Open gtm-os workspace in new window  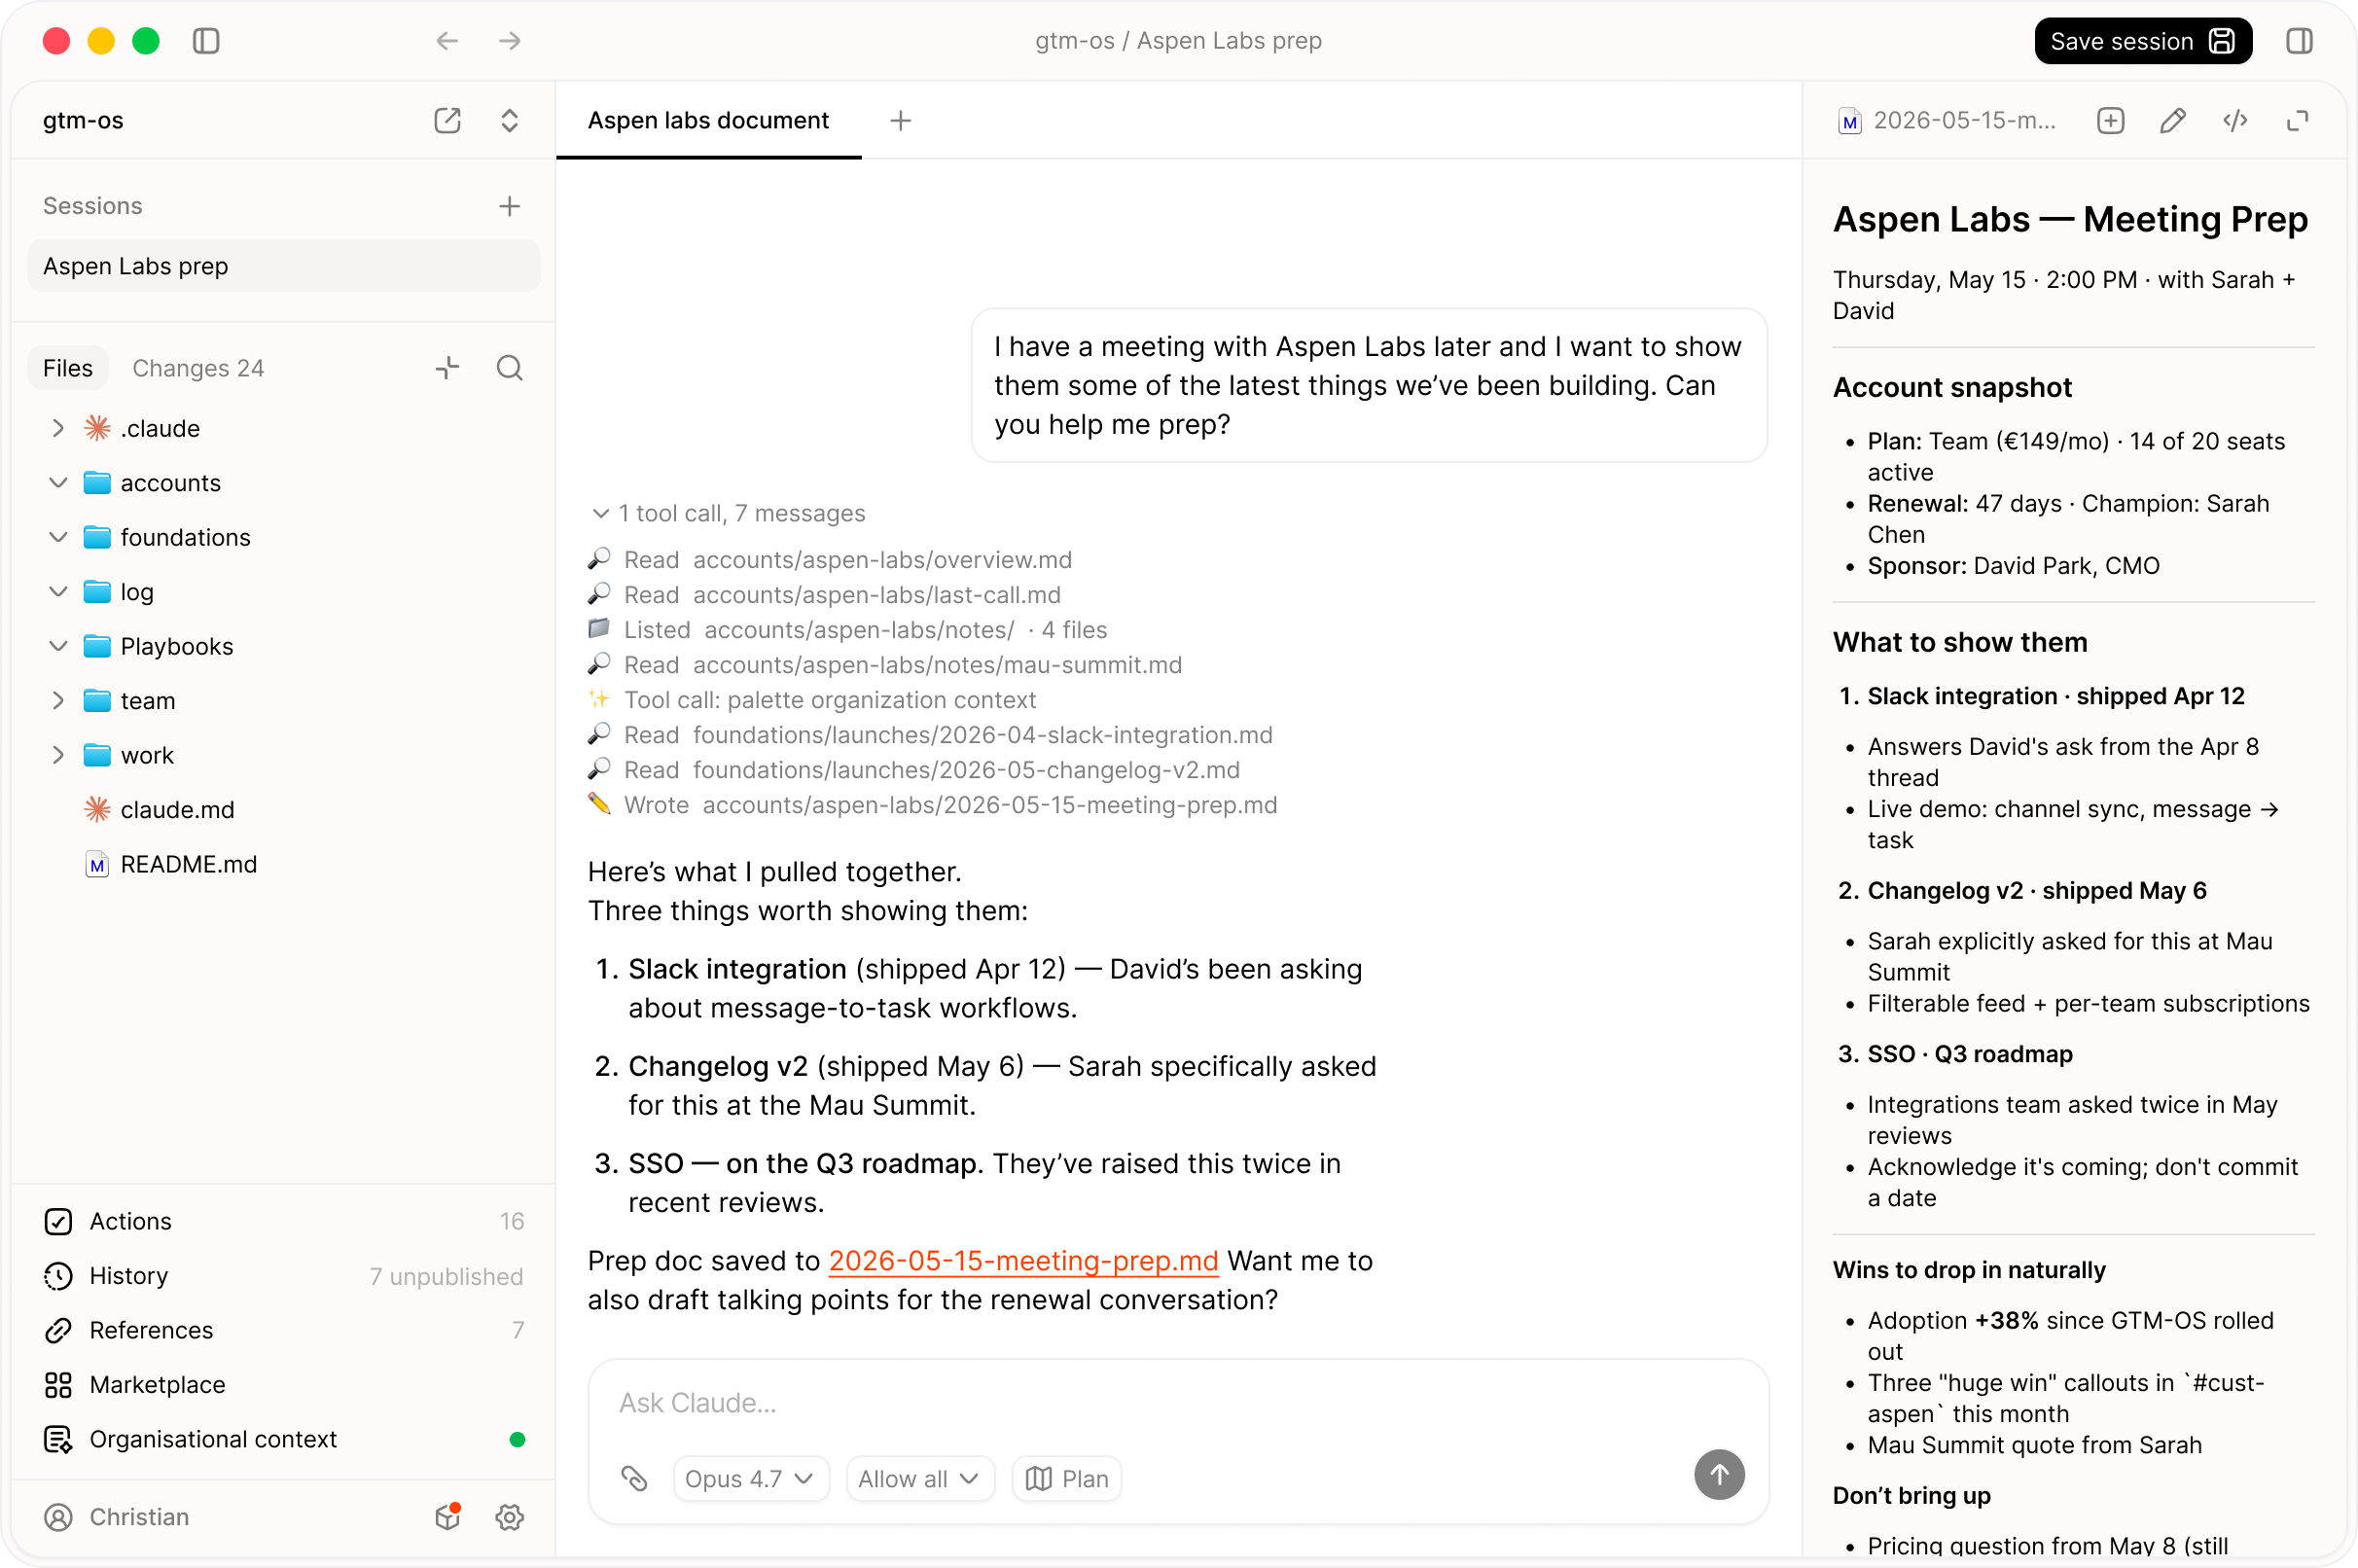pos(447,120)
